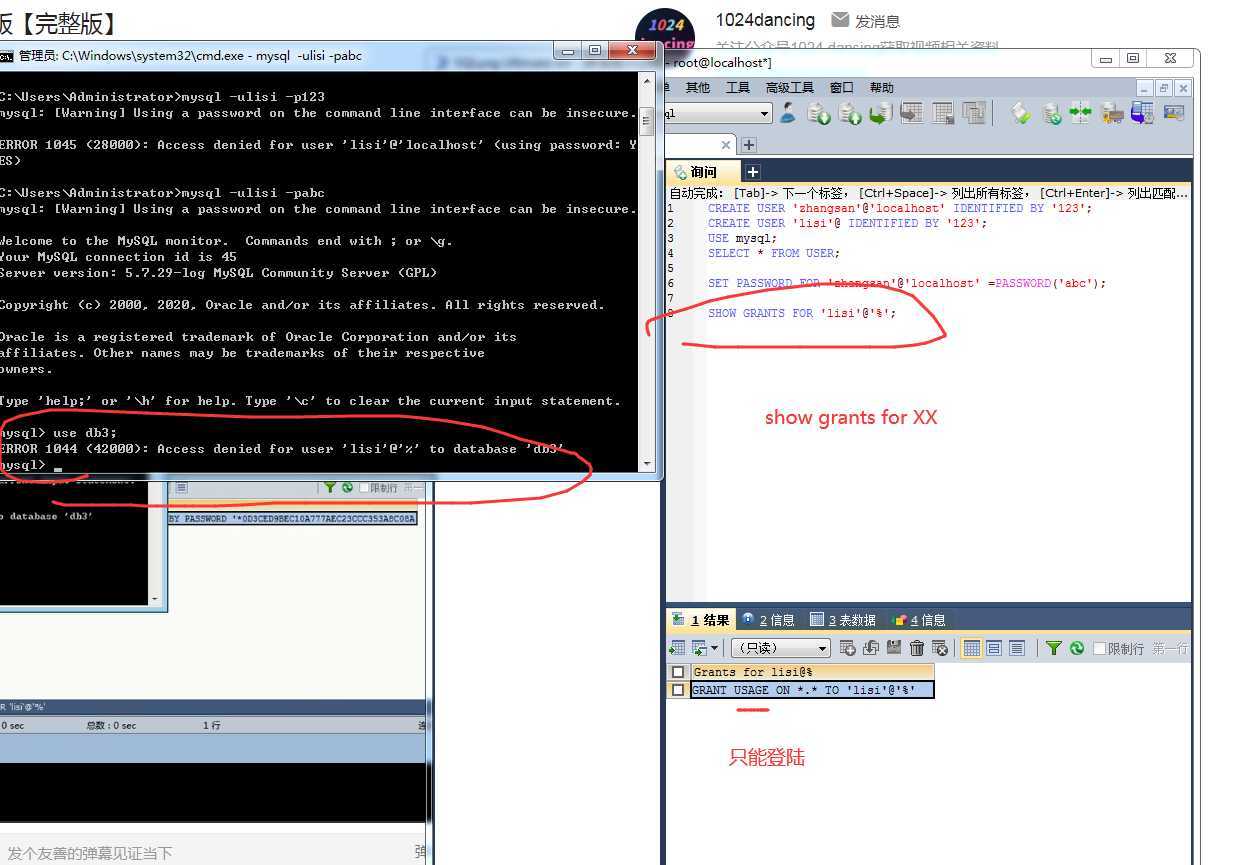
Task: Click the green refresh icon in right result toolbar
Action: click(x=1076, y=648)
